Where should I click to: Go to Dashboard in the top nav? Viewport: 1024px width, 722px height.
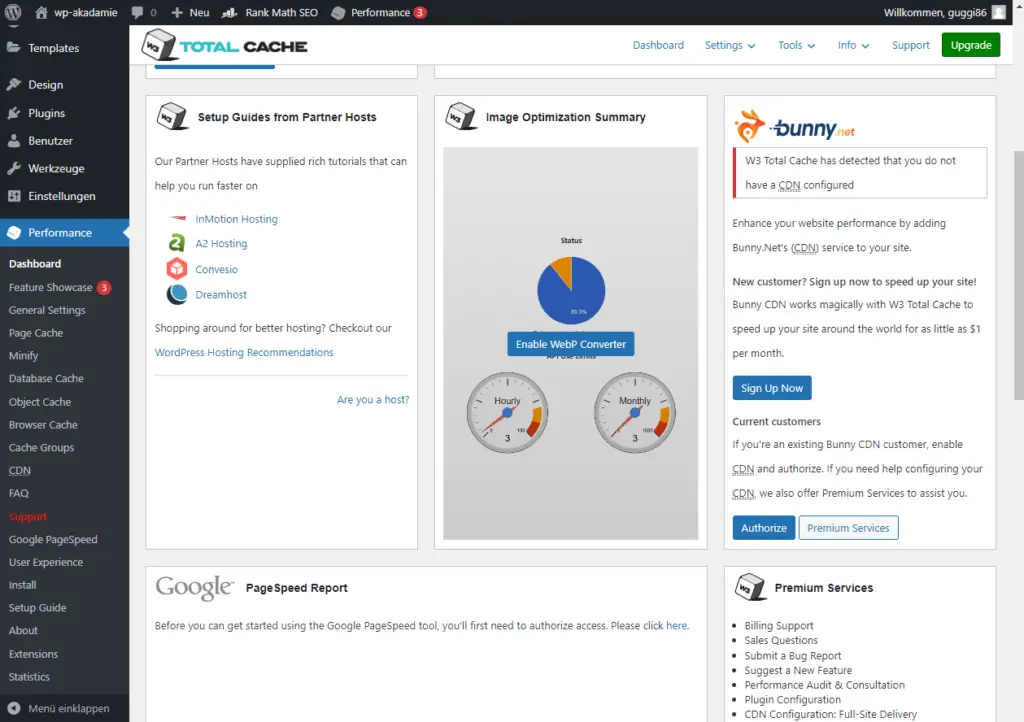pyautogui.click(x=658, y=45)
